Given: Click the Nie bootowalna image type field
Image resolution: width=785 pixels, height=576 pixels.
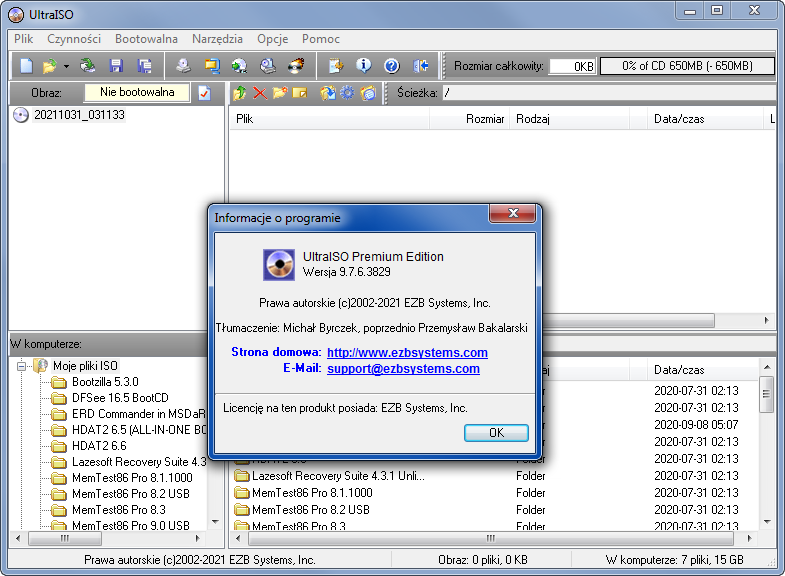Looking at the screenshot, I should pyautogui.click(x=137, y=92).
